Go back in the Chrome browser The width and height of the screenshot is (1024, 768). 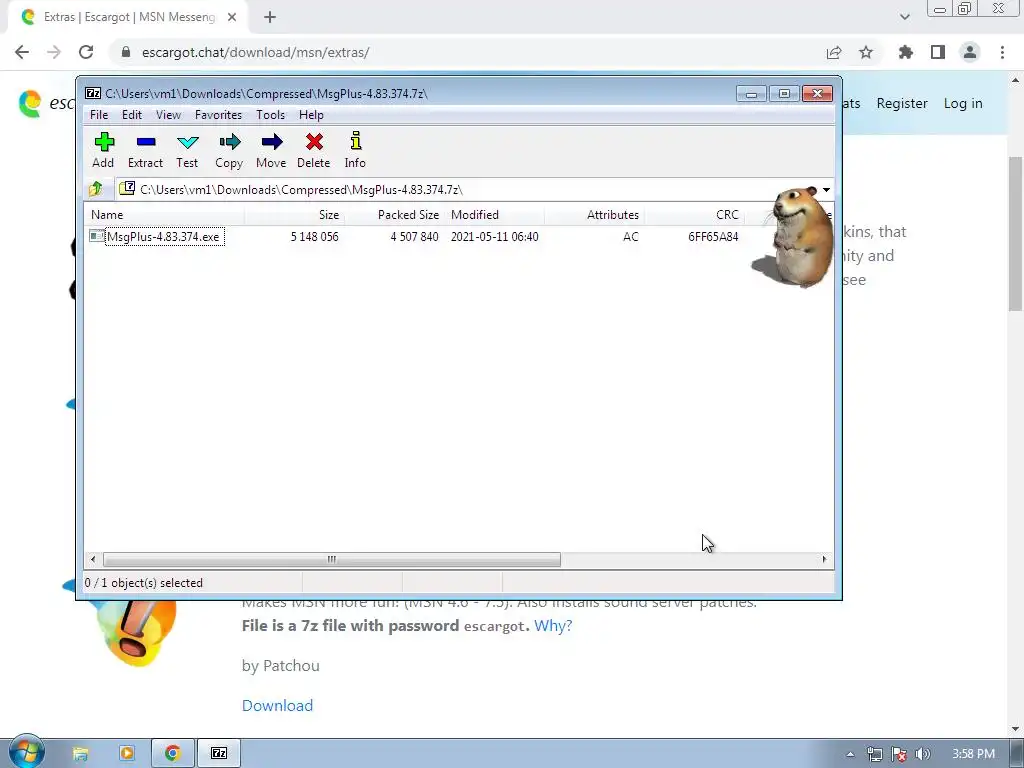point(22,52)
